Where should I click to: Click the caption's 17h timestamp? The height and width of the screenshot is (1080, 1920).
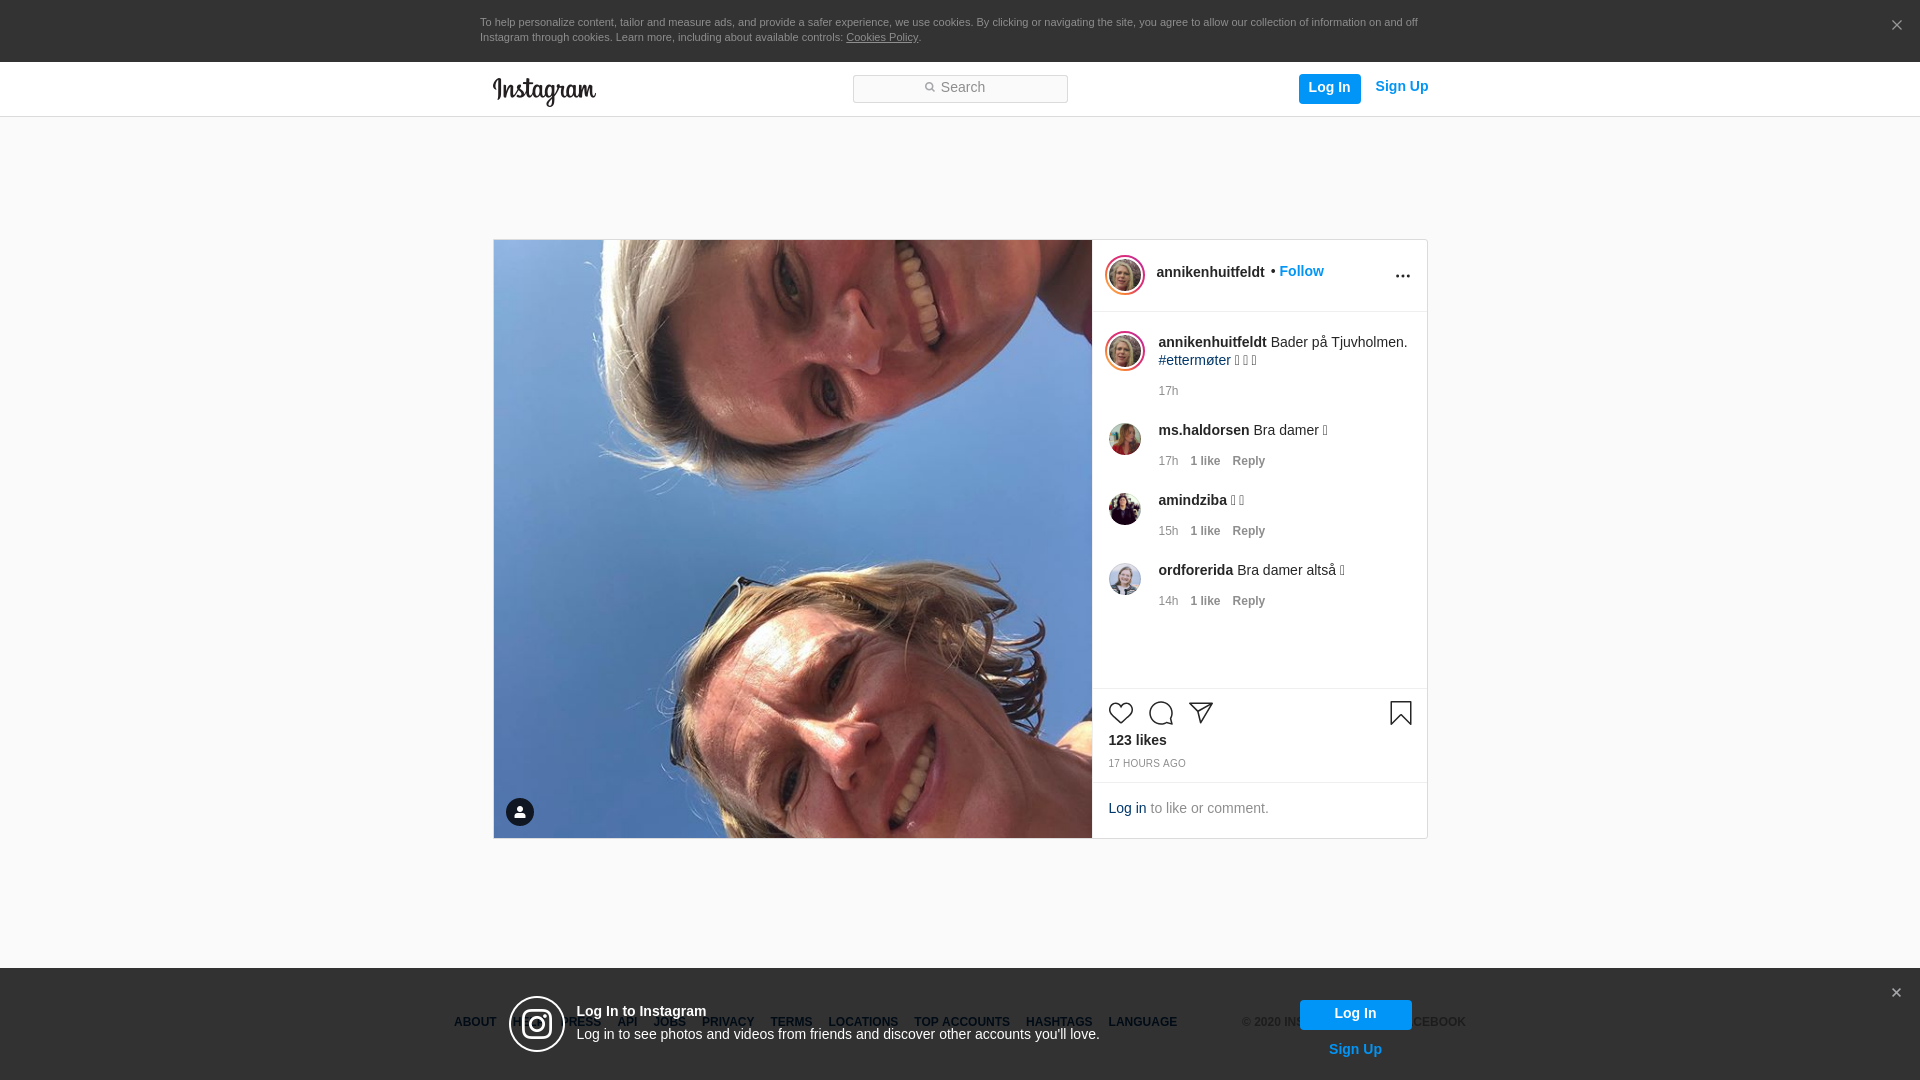(x=1168, y=391)
